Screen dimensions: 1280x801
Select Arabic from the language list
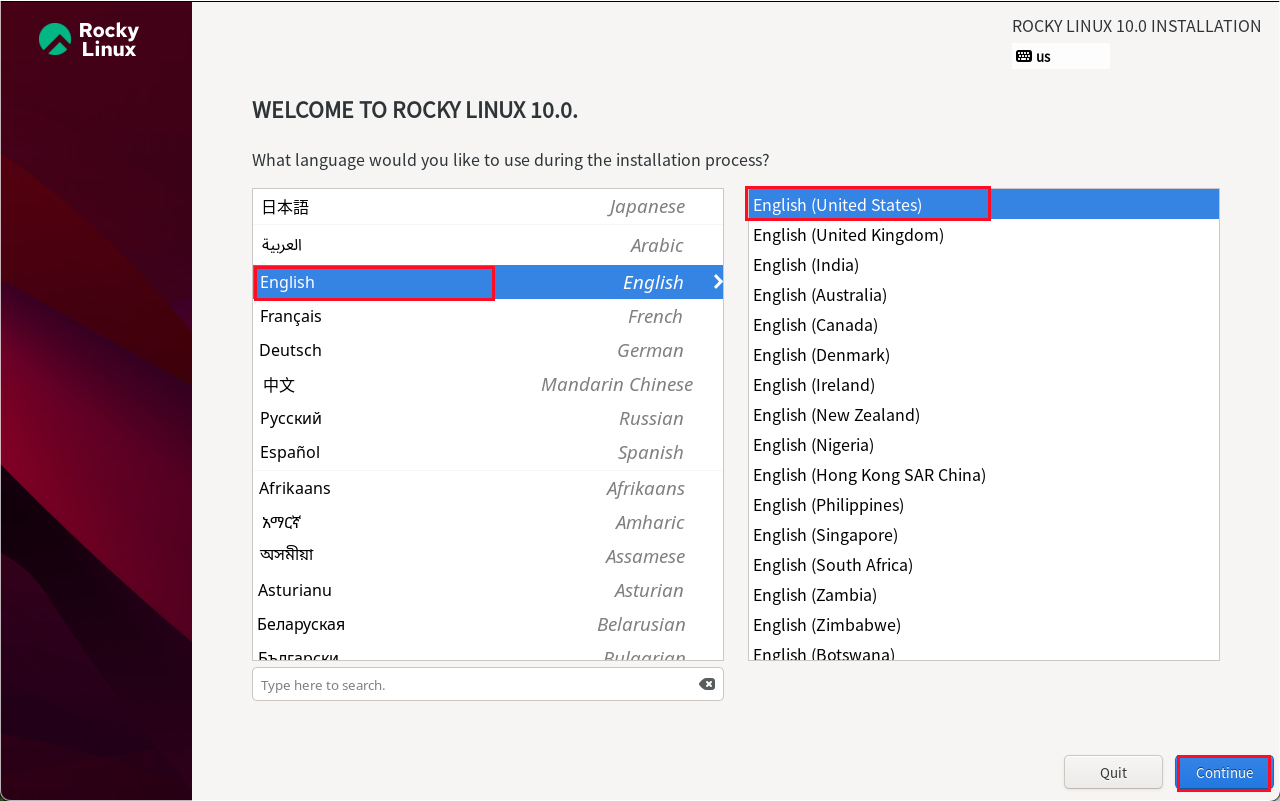(x=487, y=245)
